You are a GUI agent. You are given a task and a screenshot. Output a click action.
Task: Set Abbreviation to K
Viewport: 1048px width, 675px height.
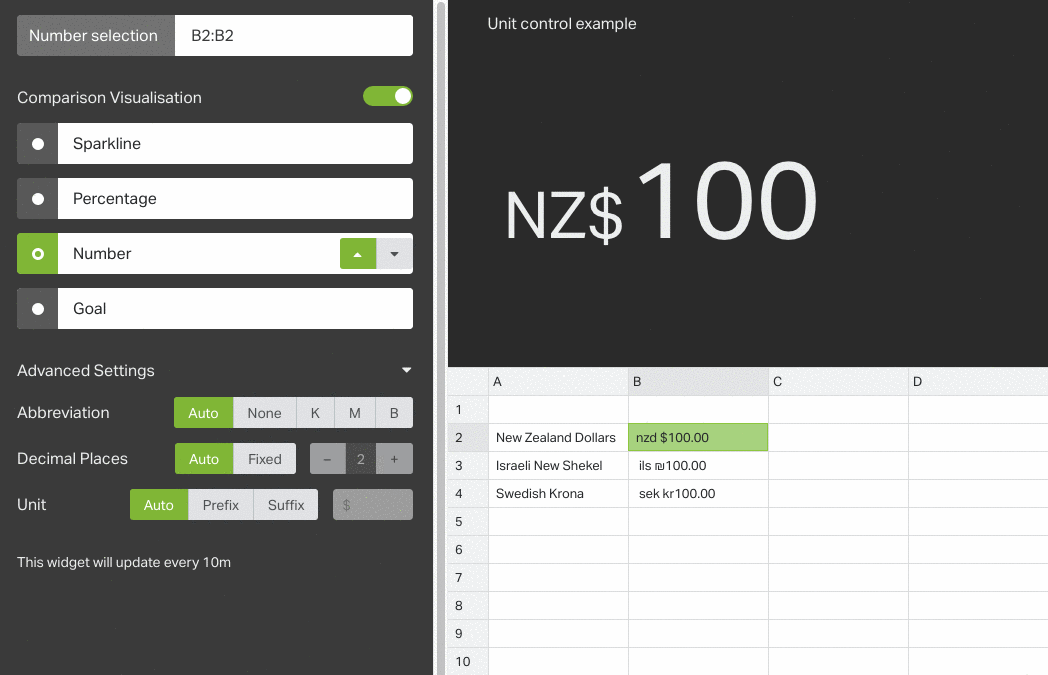click(x=315, y=413)
